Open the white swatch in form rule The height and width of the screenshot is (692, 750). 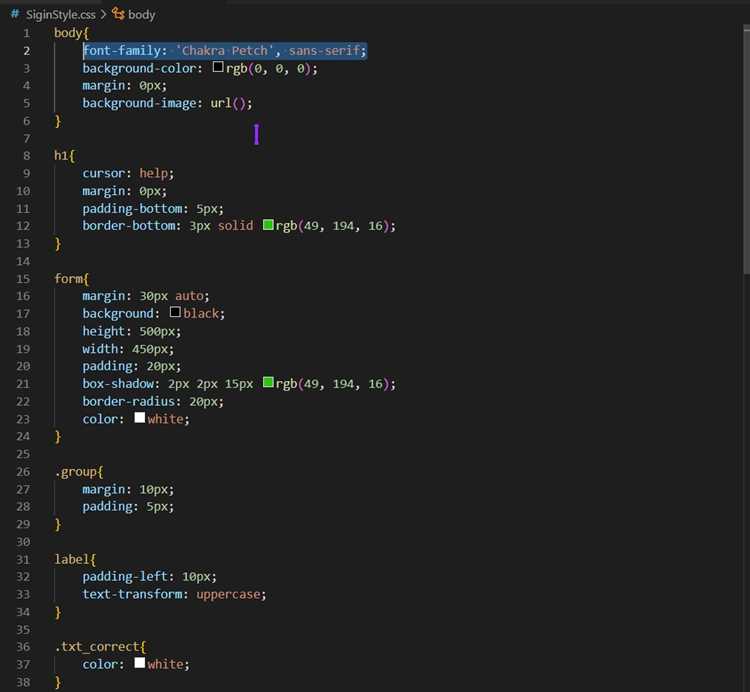coord(139,417)
